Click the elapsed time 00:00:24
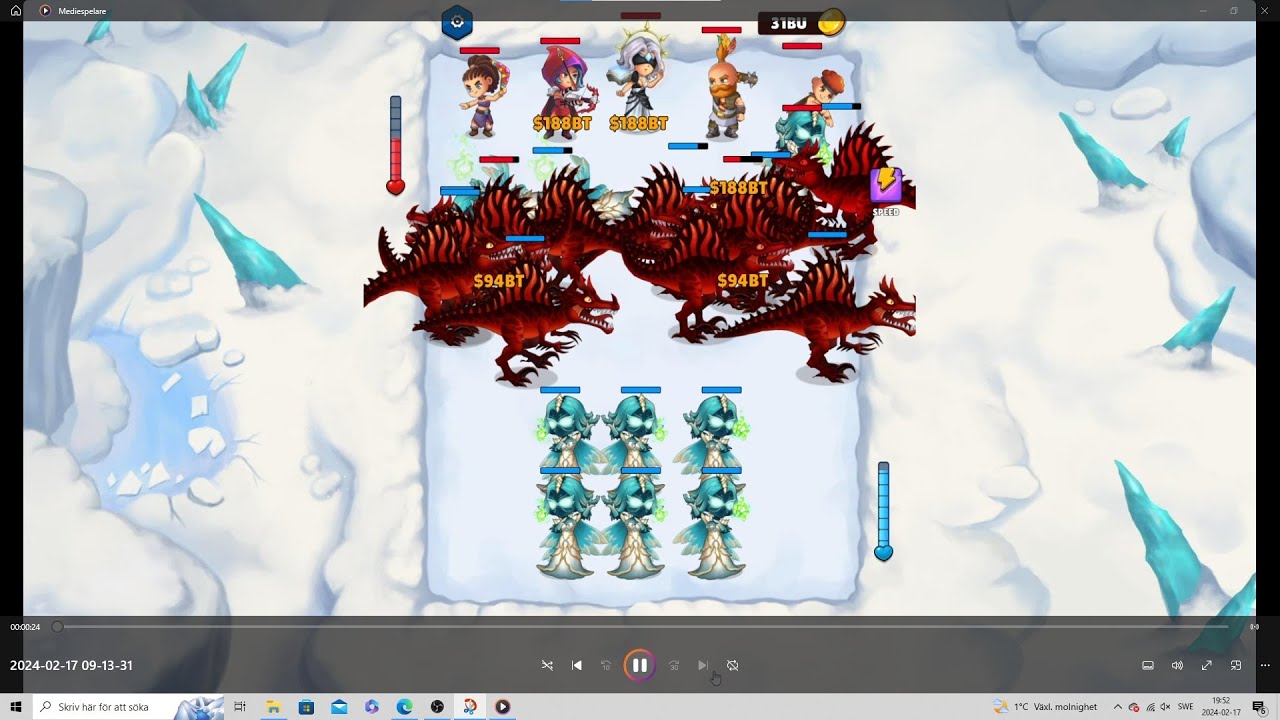Image resolution: width=1280 pixels, height=720 pixels. click(25, 627)
